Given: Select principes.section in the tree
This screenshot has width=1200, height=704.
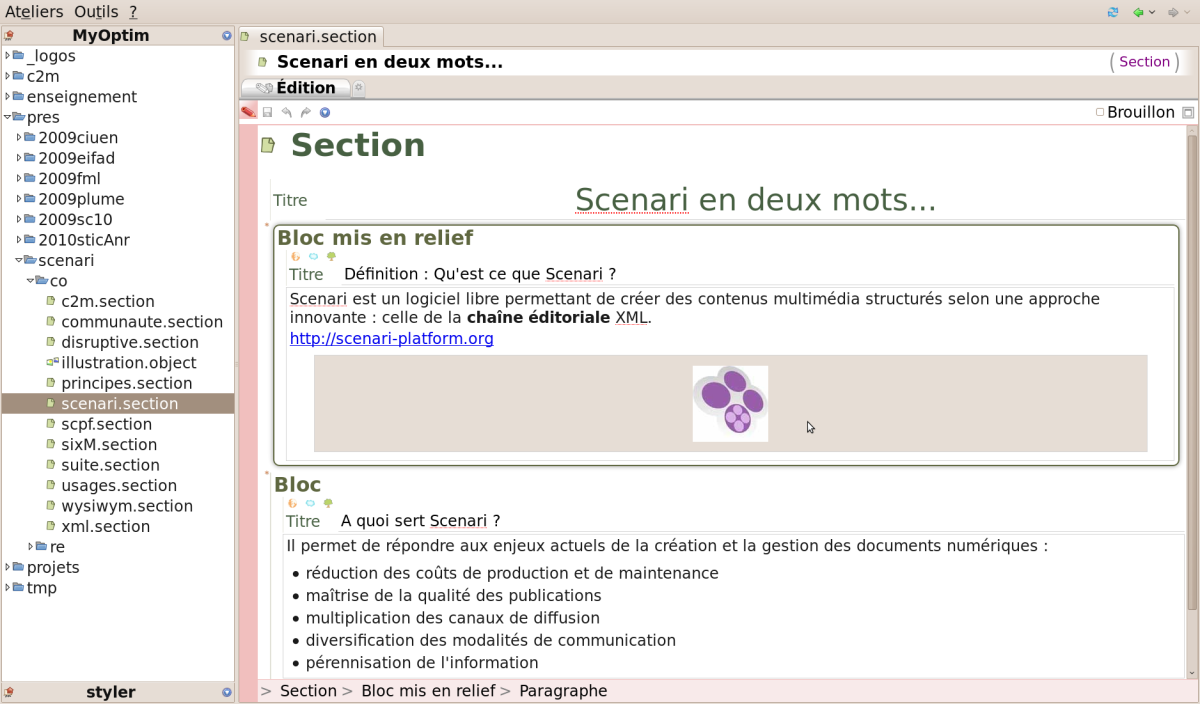Looking at the screenshot, I should (x=126, y=384).
